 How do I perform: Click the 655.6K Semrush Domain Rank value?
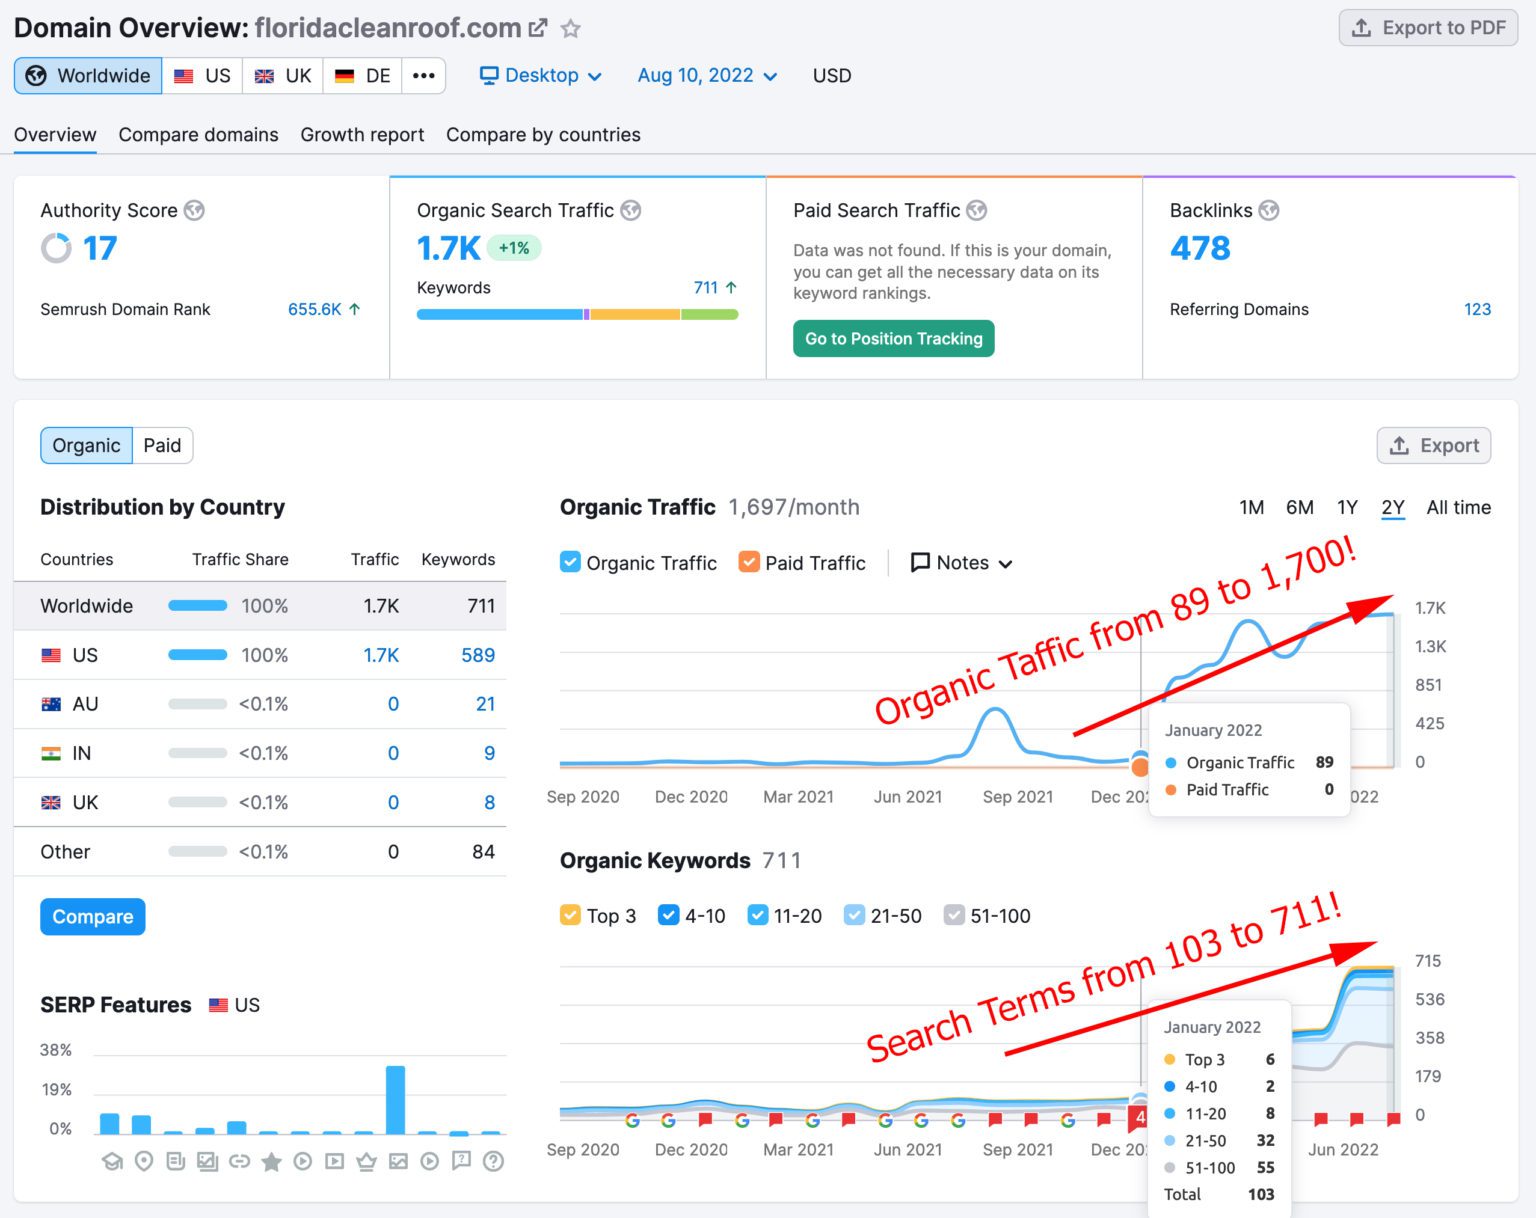click(315, 310)
